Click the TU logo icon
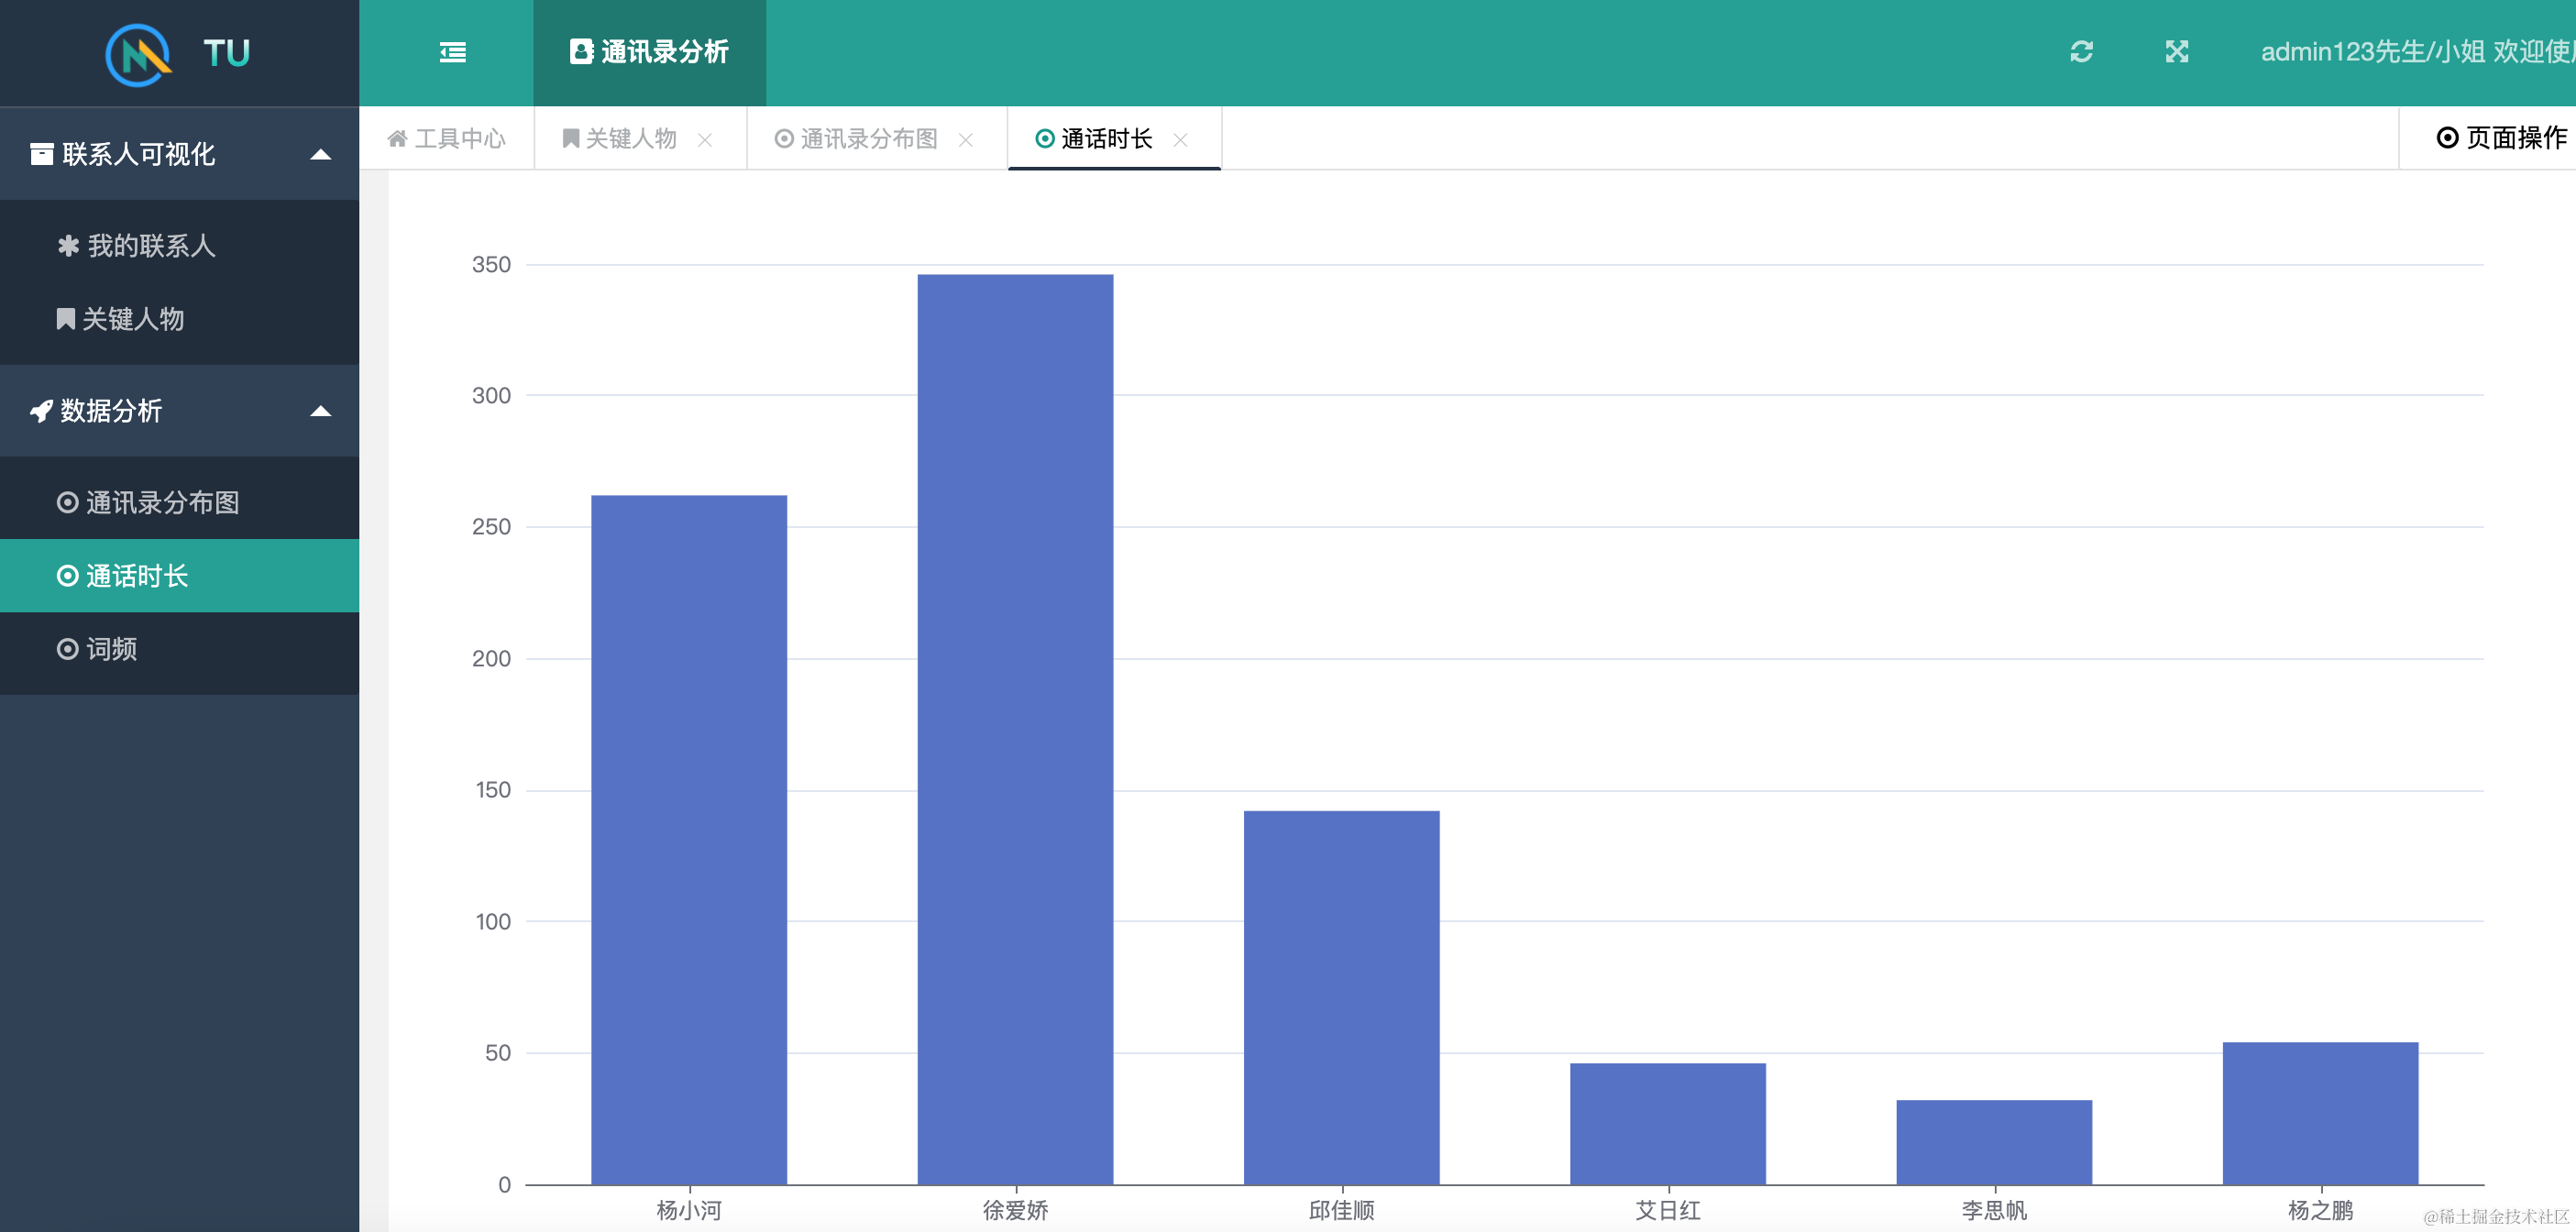This screenshot has width=2576, height=1232. pyautogui.click(x=139, y=54)
